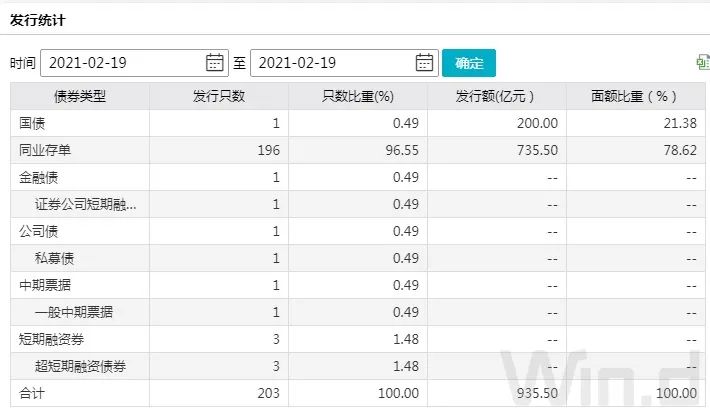Viewport: 710px width, 416px height.
Task: Select the 证券公司短期融... sub-row
Action: (x=85, y=204)
